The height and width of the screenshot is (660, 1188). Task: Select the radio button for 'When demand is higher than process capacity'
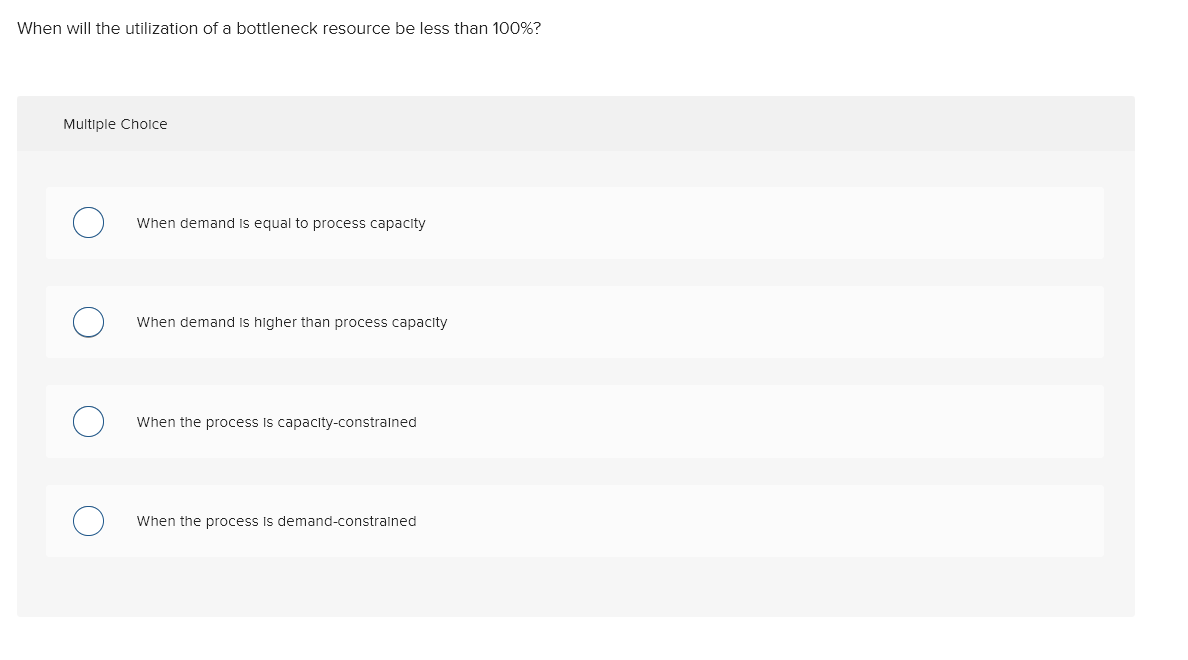(88, 322)
